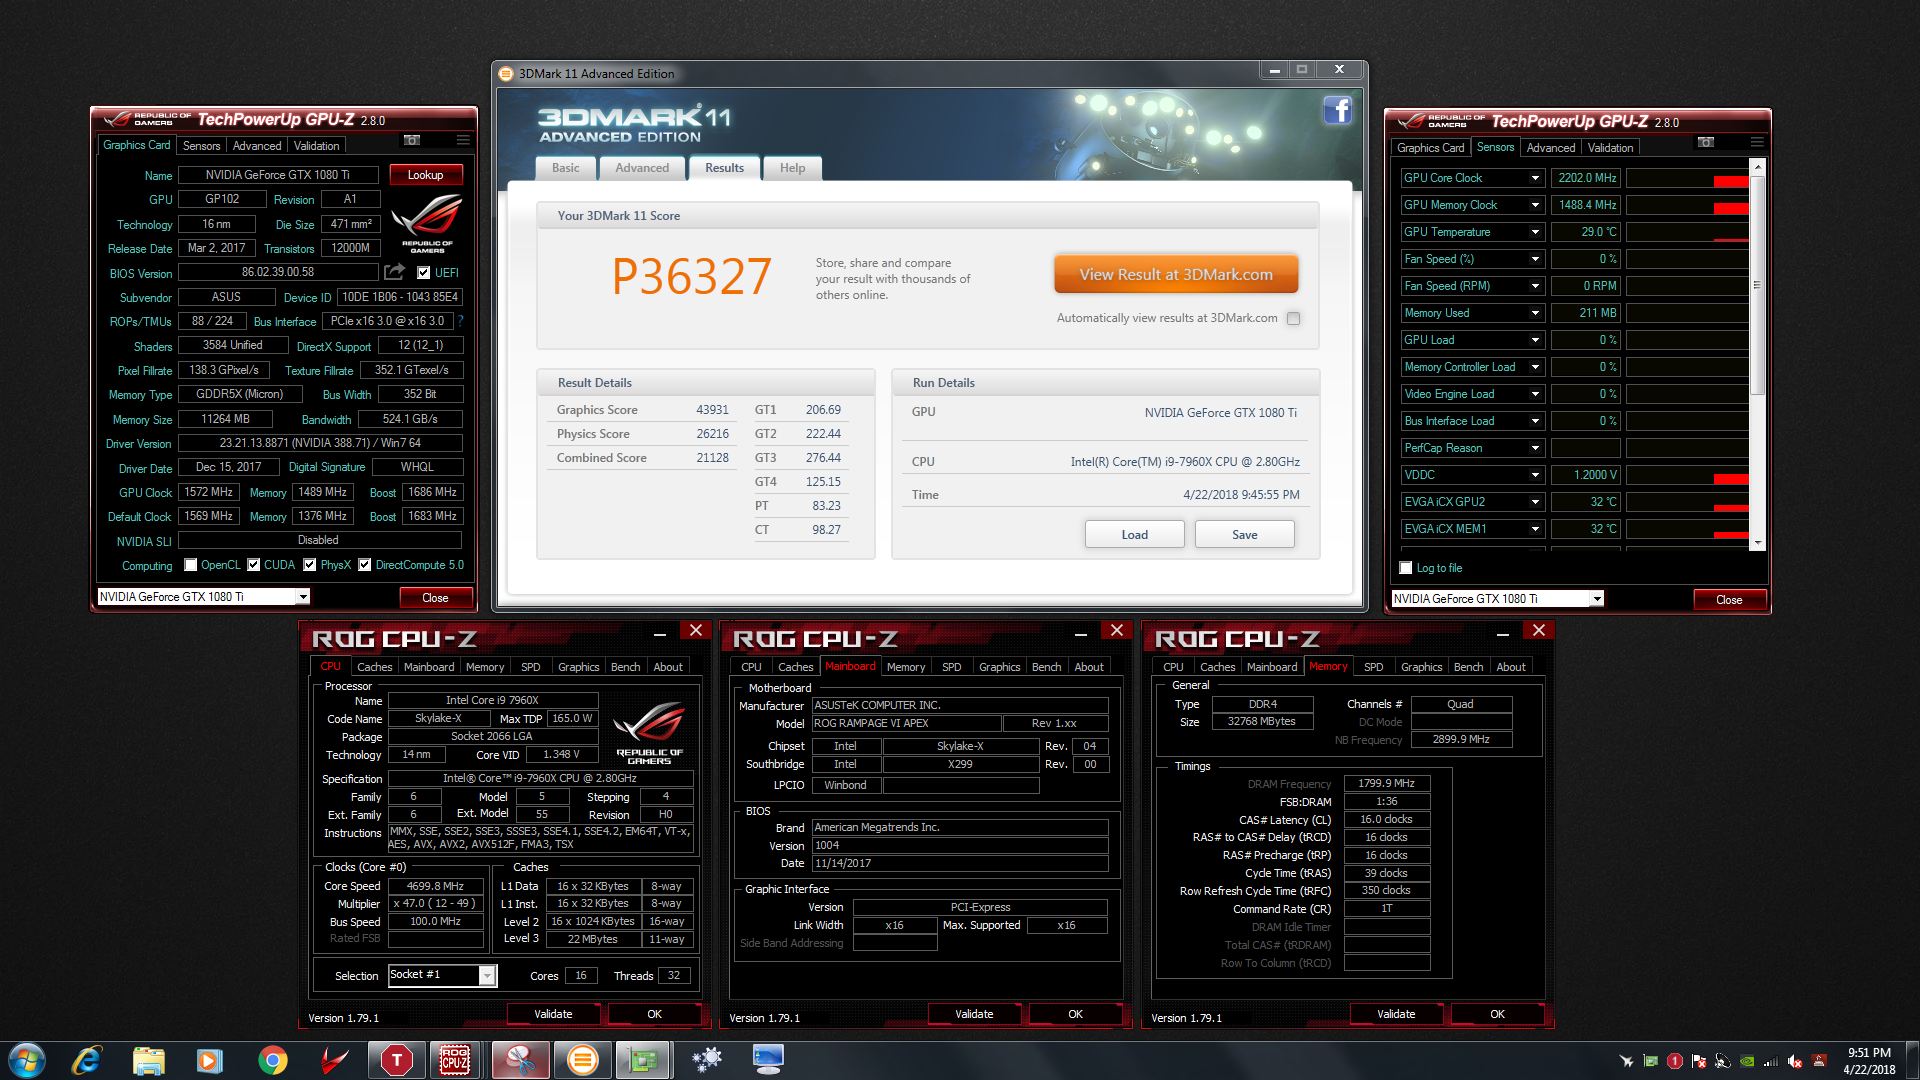Expand the GPU Core Clock sensor dropdown
This screenshot has width=1920, height=1080.
click(x=1534, y=178)
